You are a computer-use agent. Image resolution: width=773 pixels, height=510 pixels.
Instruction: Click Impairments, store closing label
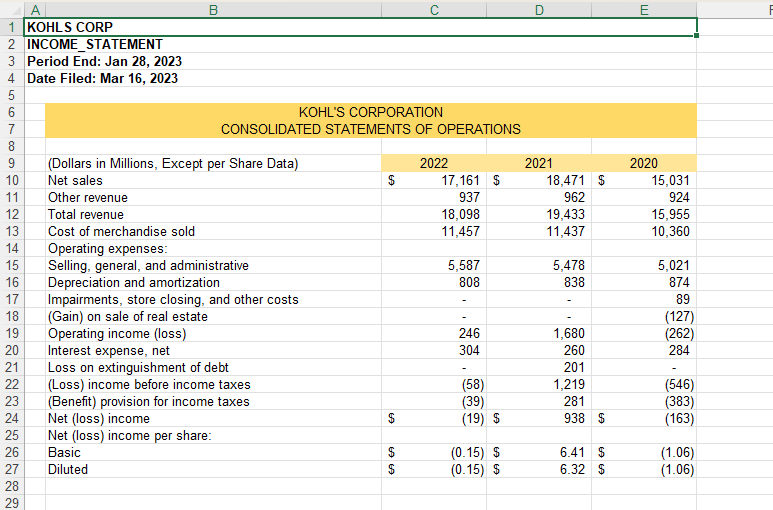click(173, 300)
